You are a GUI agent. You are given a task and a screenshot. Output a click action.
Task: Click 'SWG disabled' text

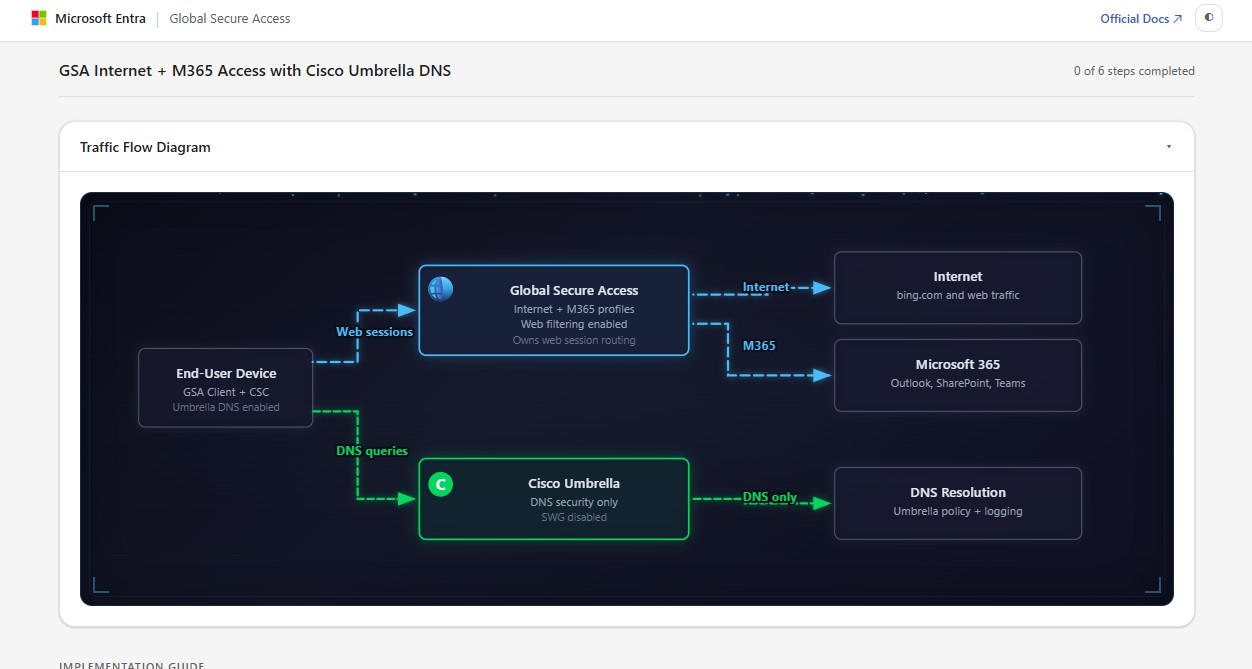click(x=574, y=517)
